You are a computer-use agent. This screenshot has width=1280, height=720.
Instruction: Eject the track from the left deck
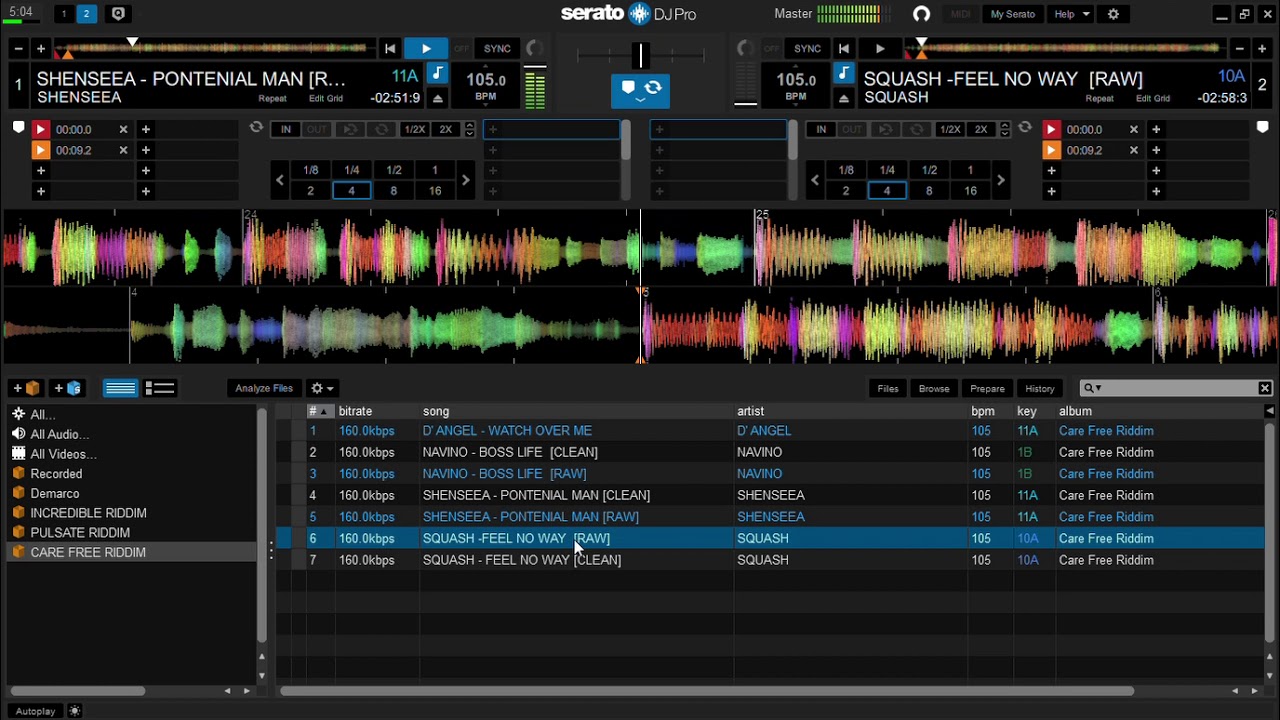437,98
